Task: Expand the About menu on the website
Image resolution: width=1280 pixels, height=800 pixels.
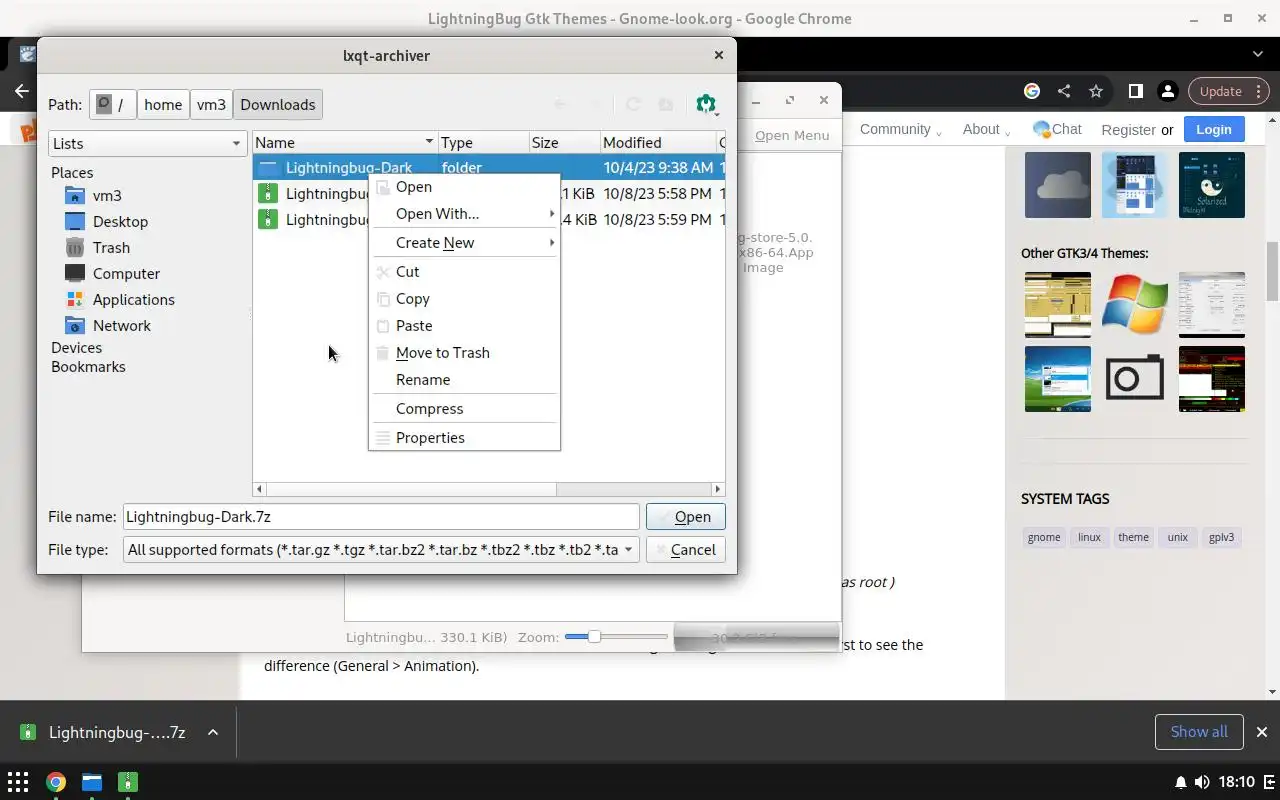Action: pyautogui.click(x=986, y=129)
